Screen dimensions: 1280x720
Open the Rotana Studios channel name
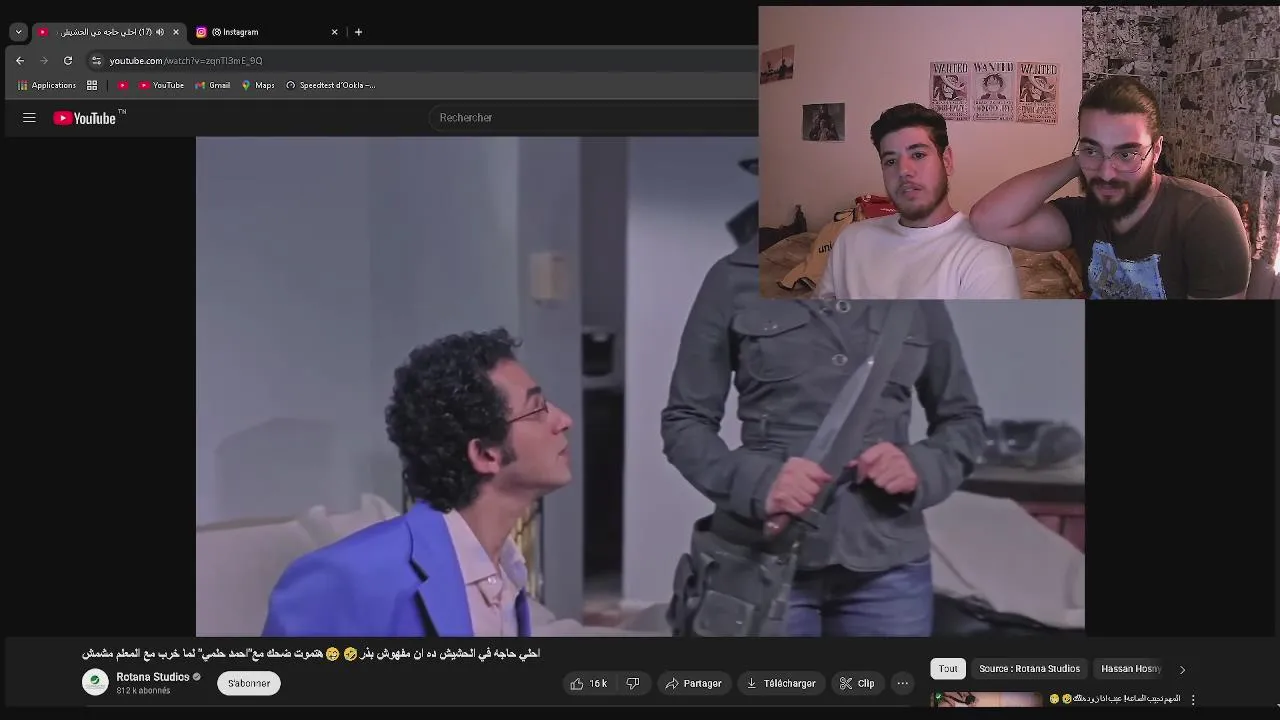[152, 677]
